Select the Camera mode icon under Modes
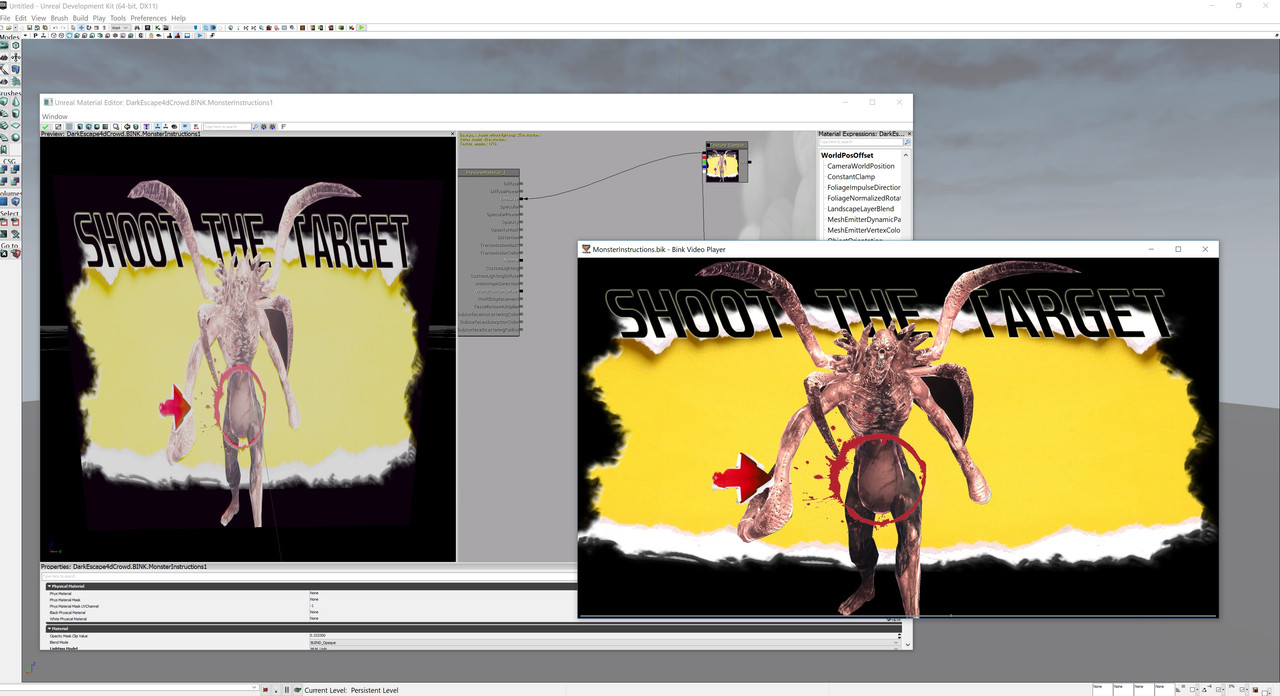Viewport: 1280px width, 696px height. pos(5,45)
